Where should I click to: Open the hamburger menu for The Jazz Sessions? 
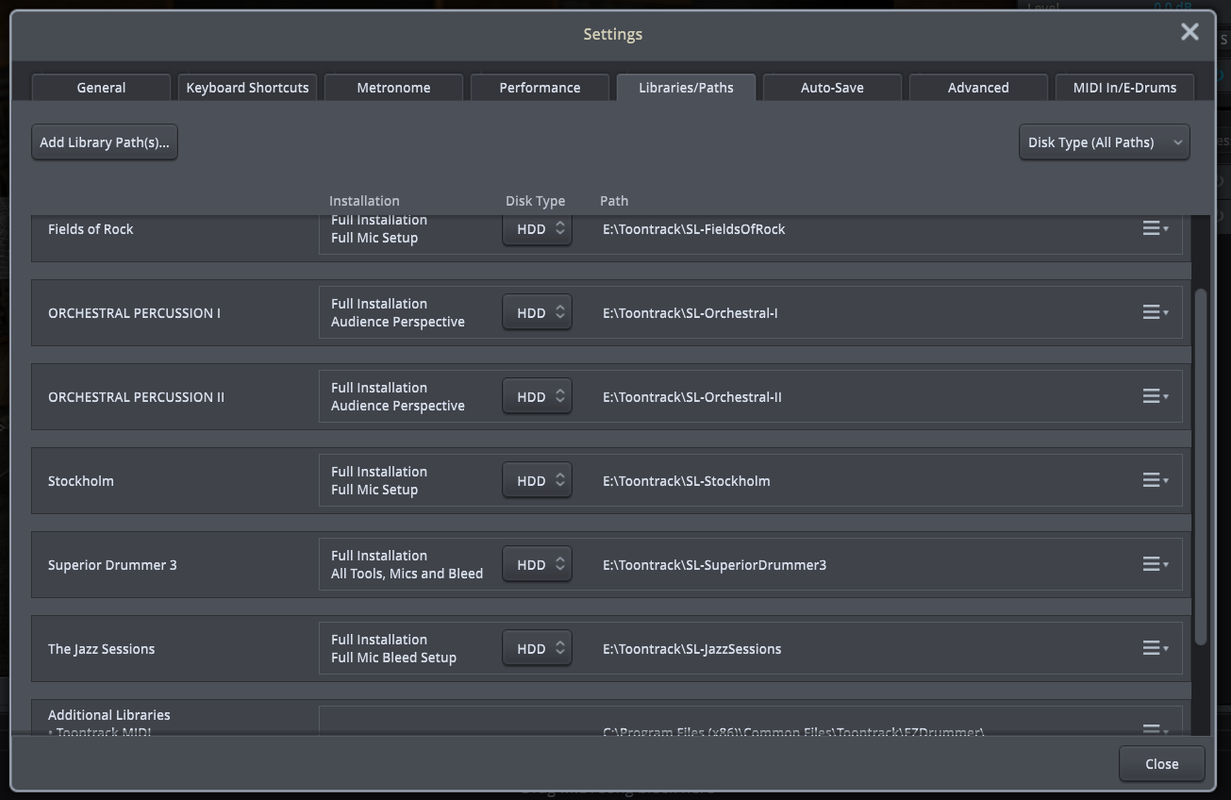1155,649
